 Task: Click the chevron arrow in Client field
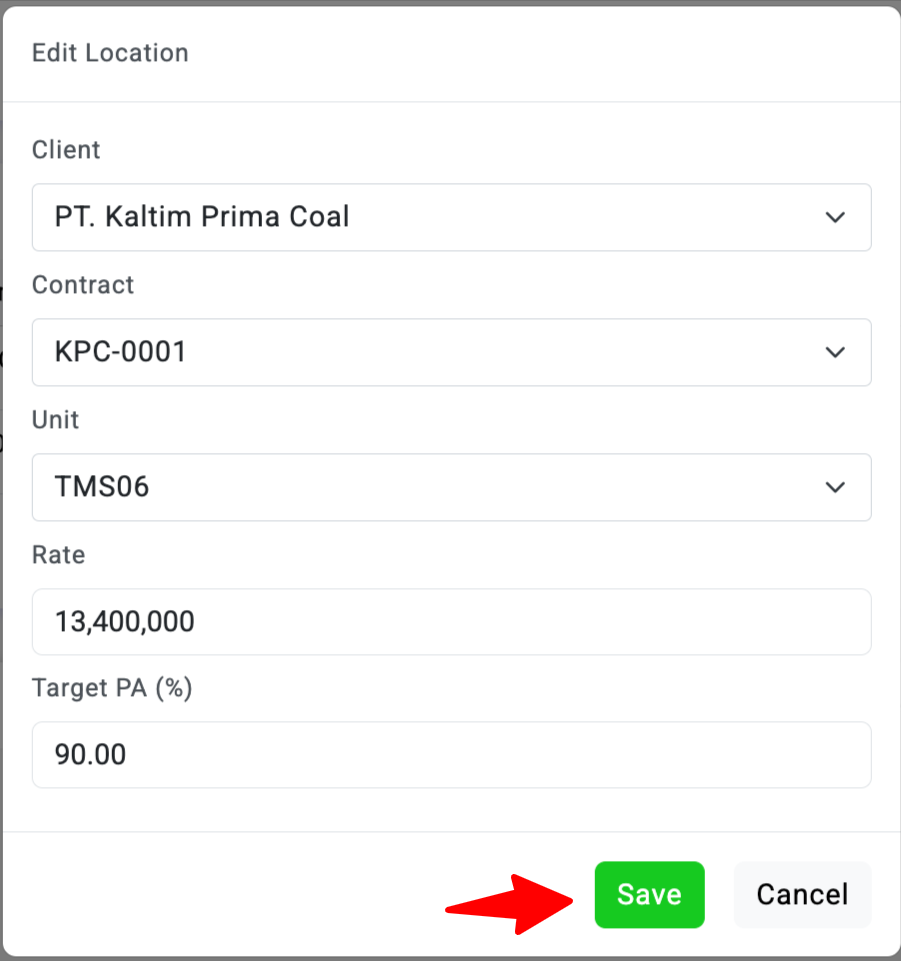(835, 217)
